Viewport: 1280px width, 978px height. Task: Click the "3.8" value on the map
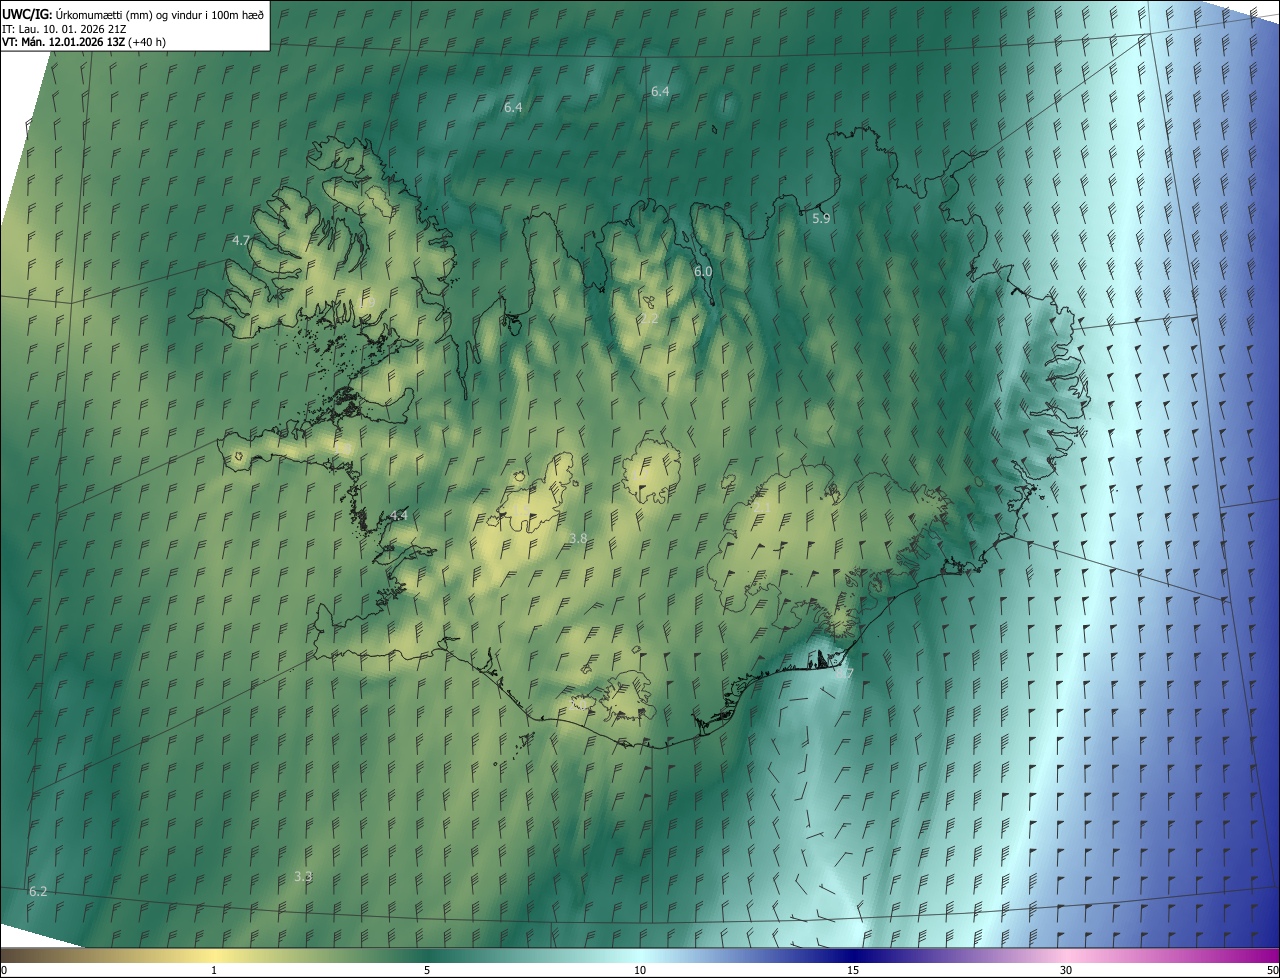pyautogui.click(x=578, y=539)
